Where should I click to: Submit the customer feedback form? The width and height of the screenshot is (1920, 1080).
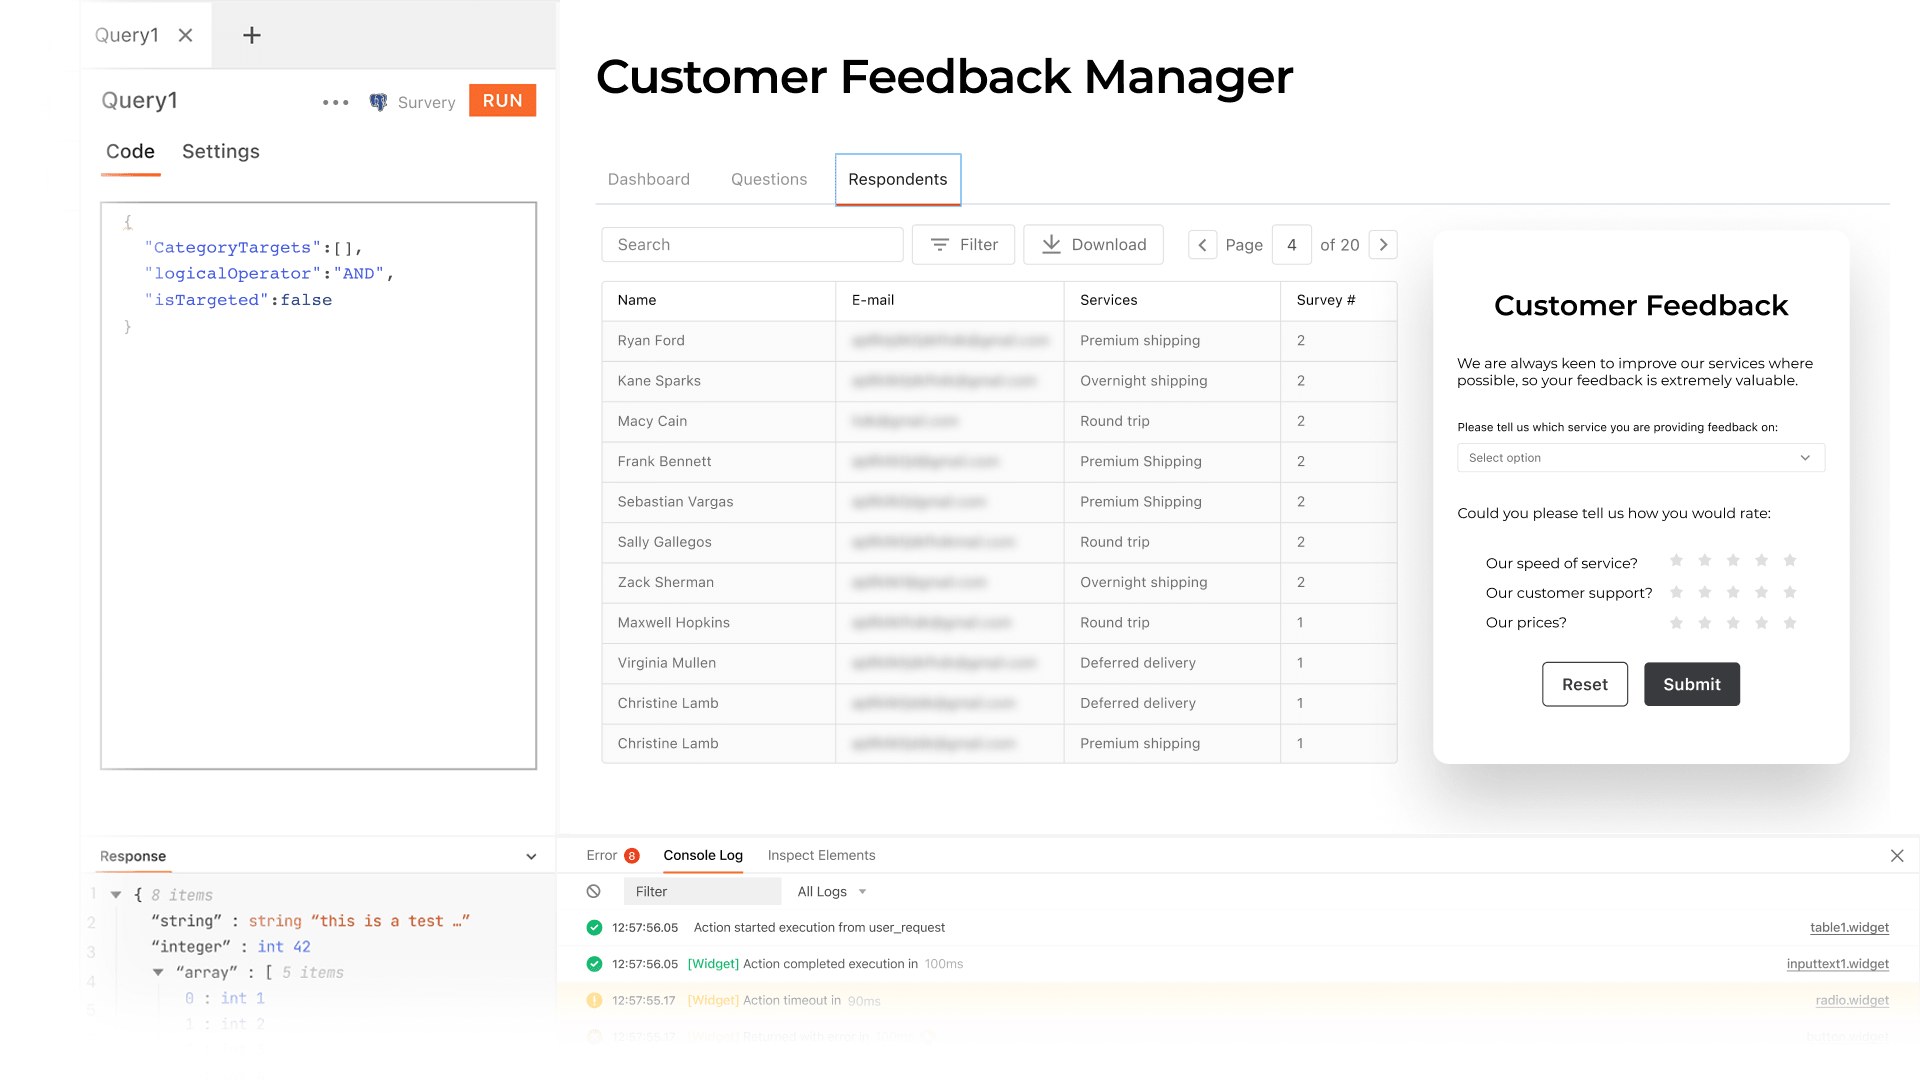1691,684
